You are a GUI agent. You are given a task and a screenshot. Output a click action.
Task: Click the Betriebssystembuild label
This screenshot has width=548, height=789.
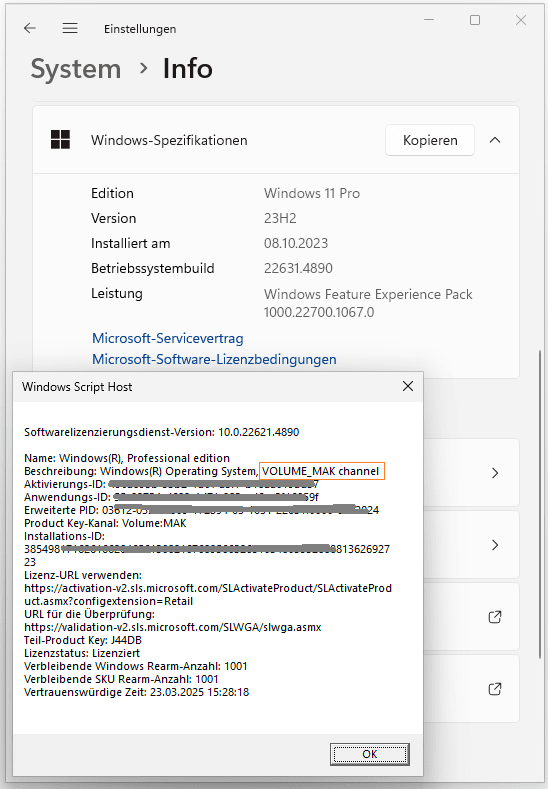152,269
